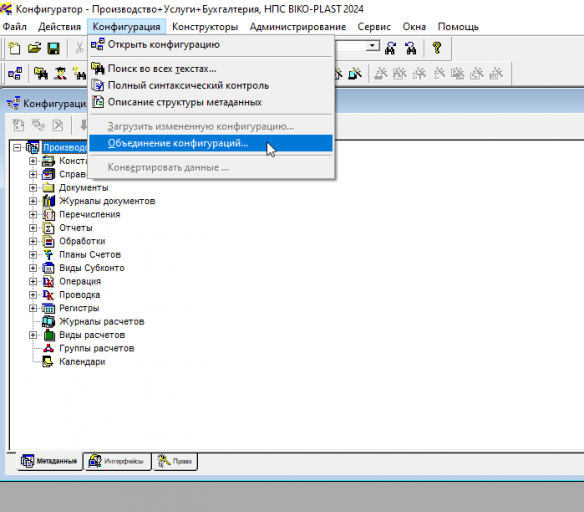The image size is (584, 512).
Task: Click greyed New element icon in Конфигурация window
Action: (x=18, y=125)
